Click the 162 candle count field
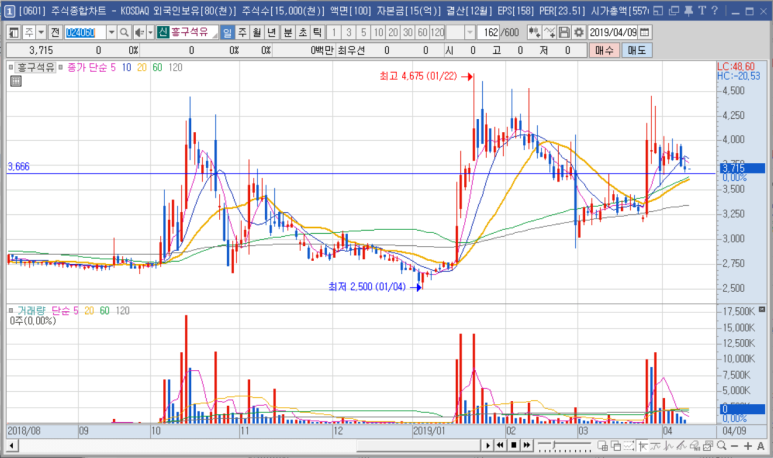The image size is (773, 458). point(489,33)
